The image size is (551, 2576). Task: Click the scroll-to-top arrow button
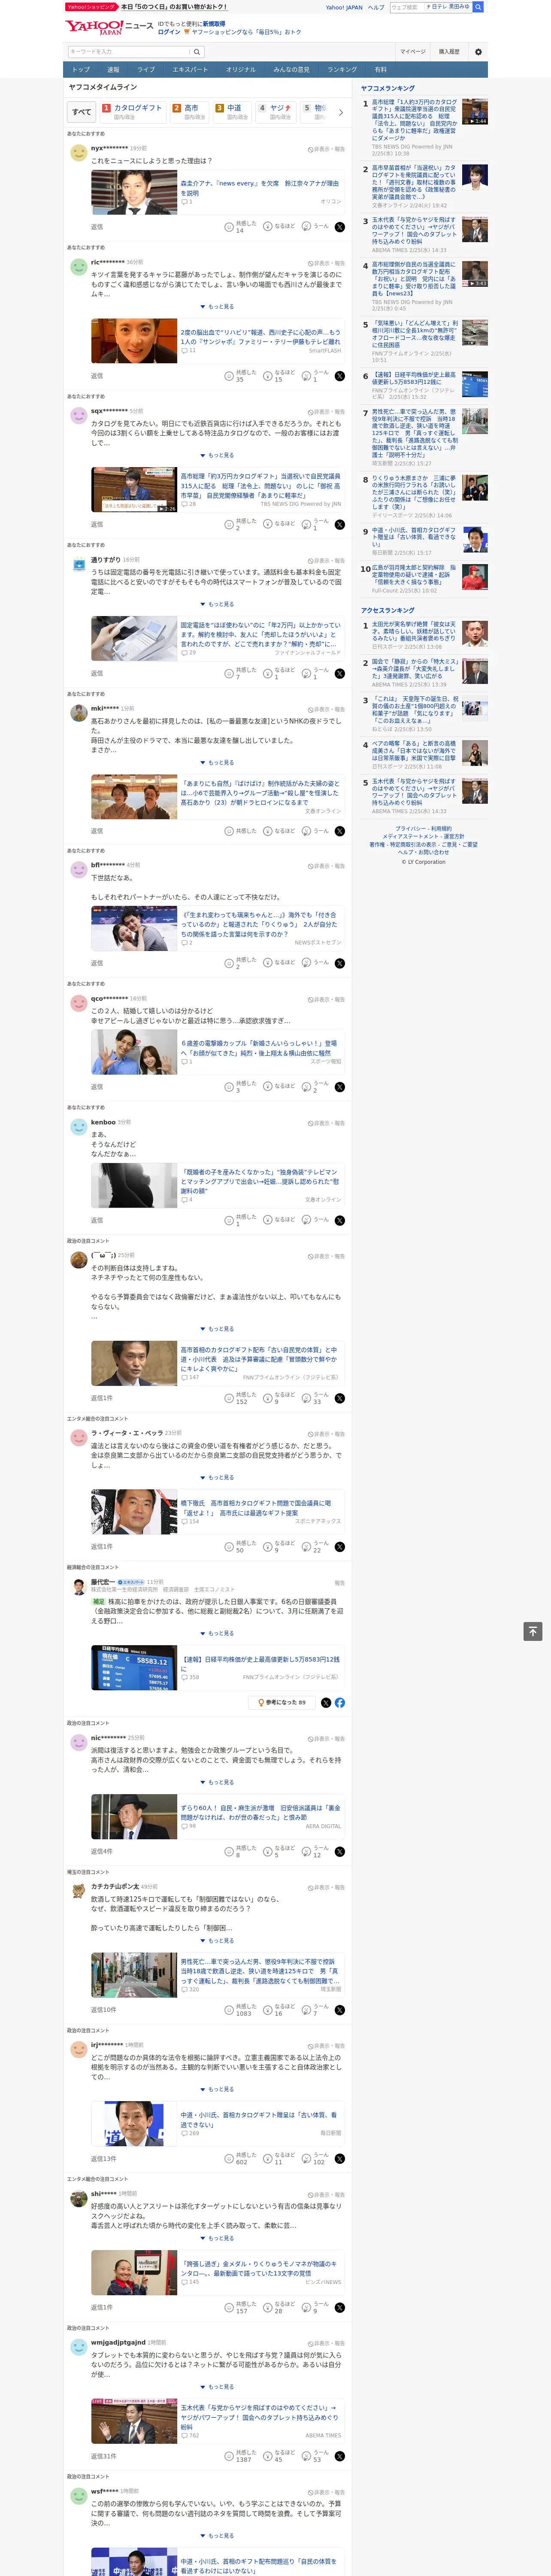click(533, 1632)
